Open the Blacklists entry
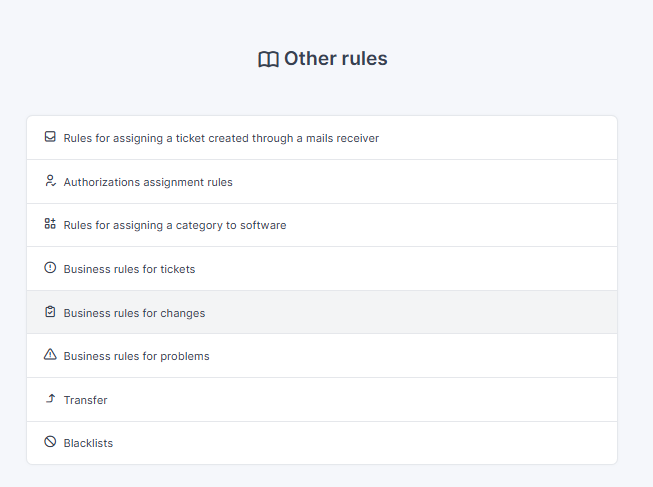This screenshot has height=487, width=653. click(88, 443)
